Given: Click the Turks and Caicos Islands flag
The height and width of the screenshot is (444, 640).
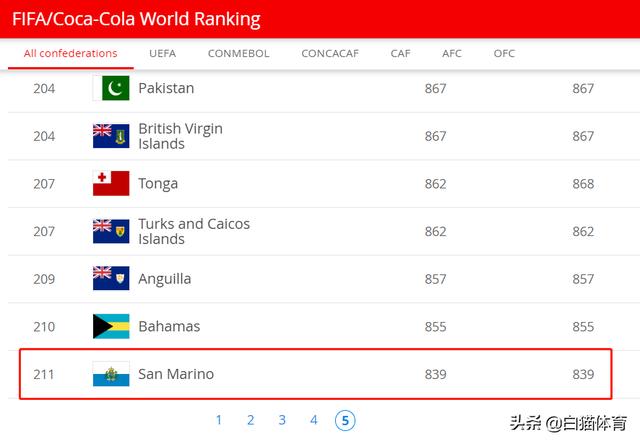Looking at the screenshot, I should (111, 231).
